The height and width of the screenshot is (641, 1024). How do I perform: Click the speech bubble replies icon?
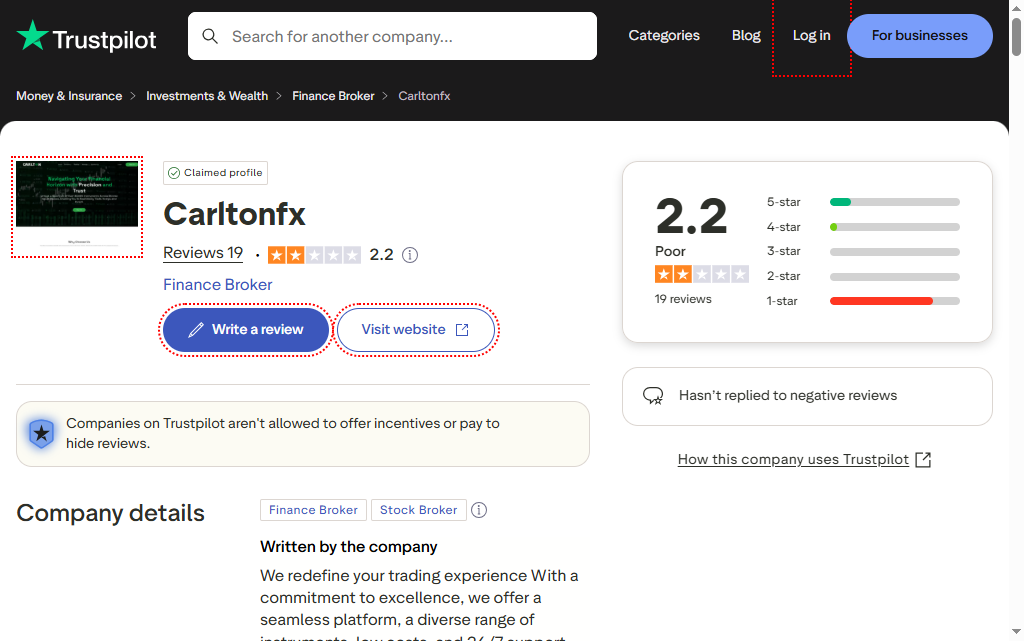coord(653,396)
